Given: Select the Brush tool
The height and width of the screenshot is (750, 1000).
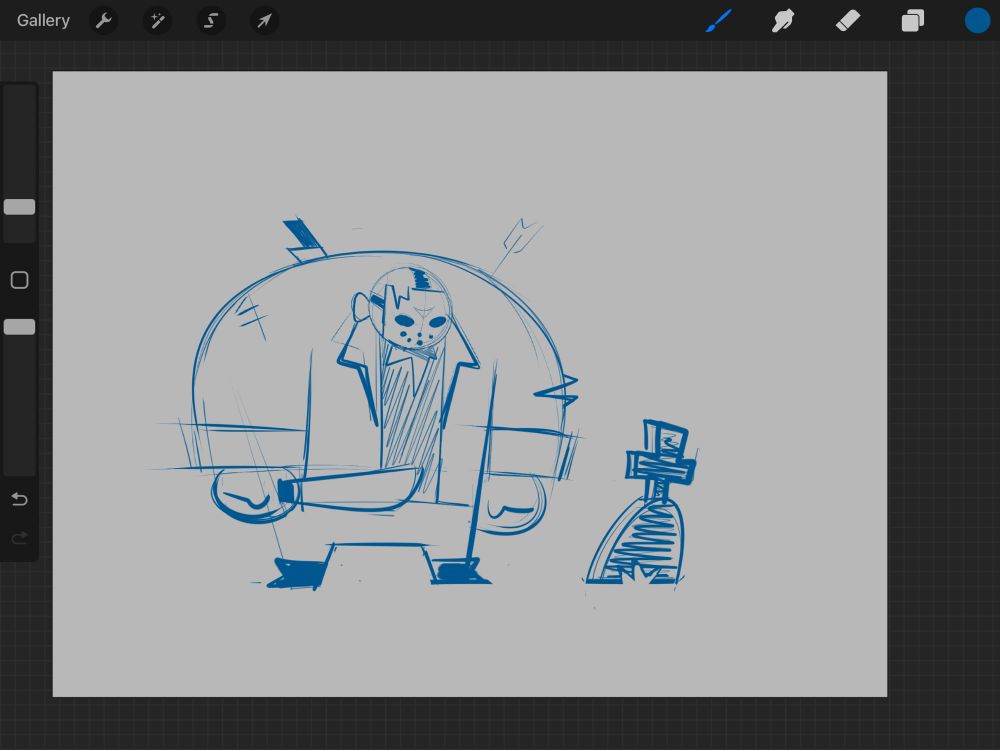Looking at the screenshot, I should click(719, 20).
